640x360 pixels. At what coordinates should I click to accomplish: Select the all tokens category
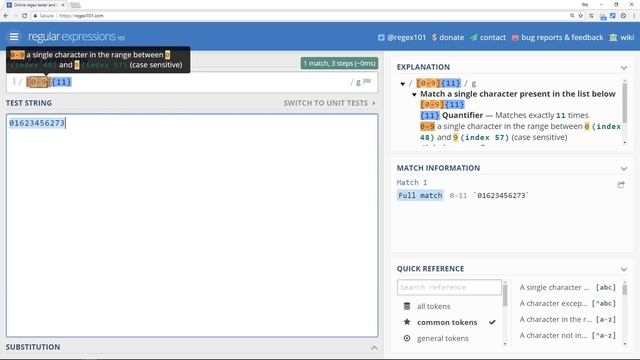(433, 306)
